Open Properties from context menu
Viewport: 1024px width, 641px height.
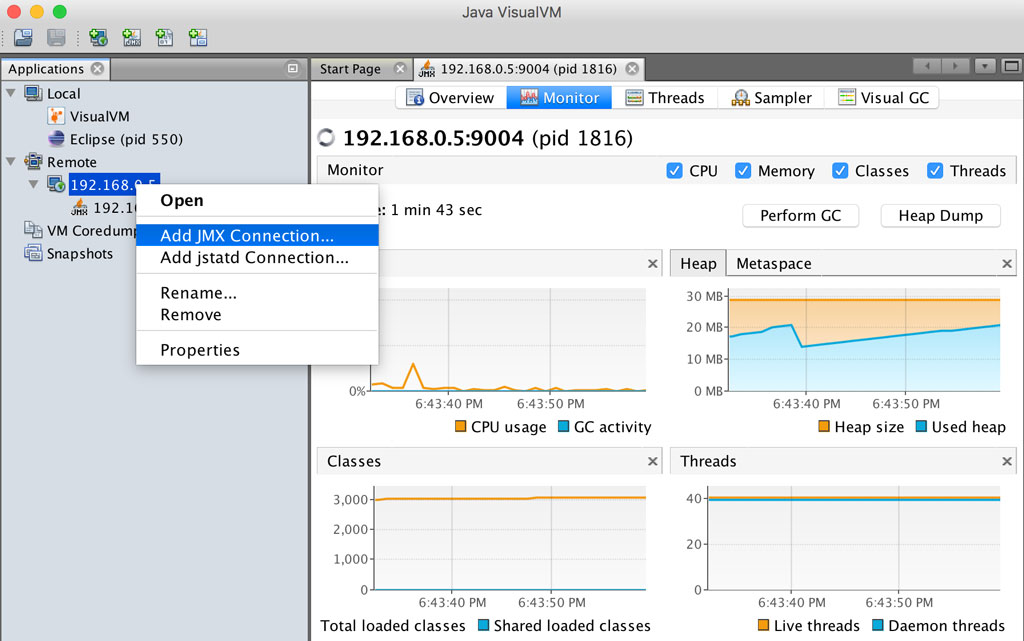[x=257, y=350]
